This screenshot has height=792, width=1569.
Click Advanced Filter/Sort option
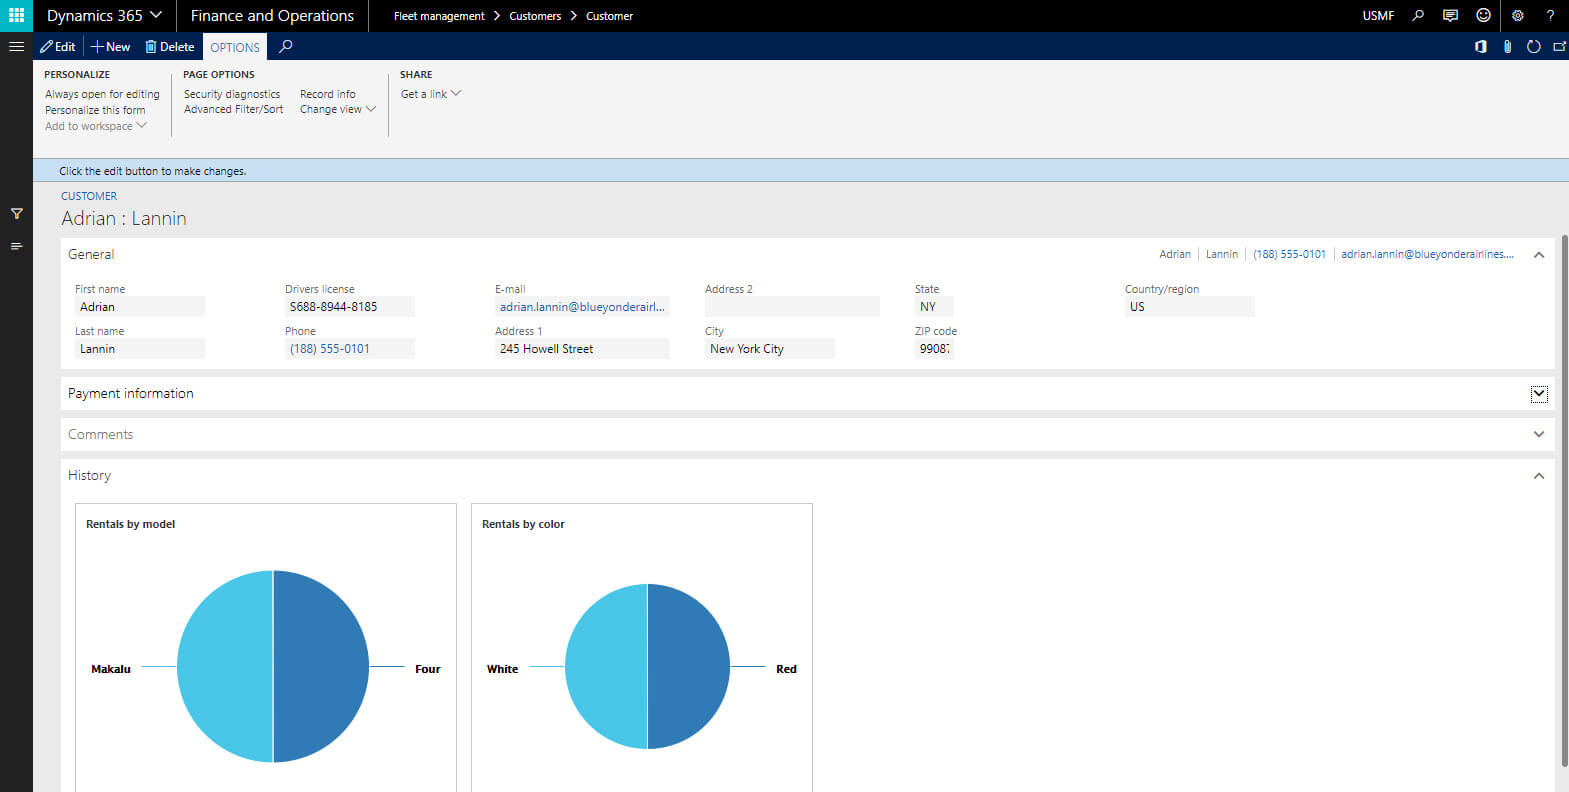pos(233,109)
